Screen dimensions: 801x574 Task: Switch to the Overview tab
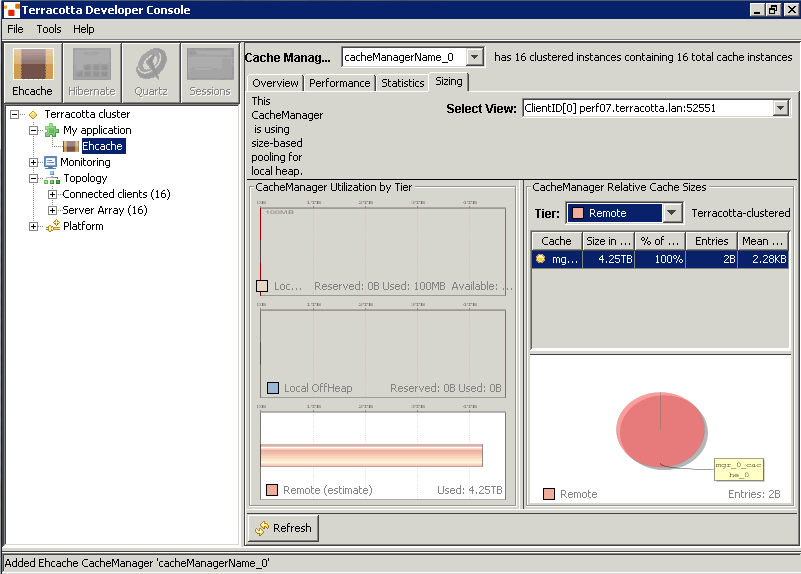[275, 83]
